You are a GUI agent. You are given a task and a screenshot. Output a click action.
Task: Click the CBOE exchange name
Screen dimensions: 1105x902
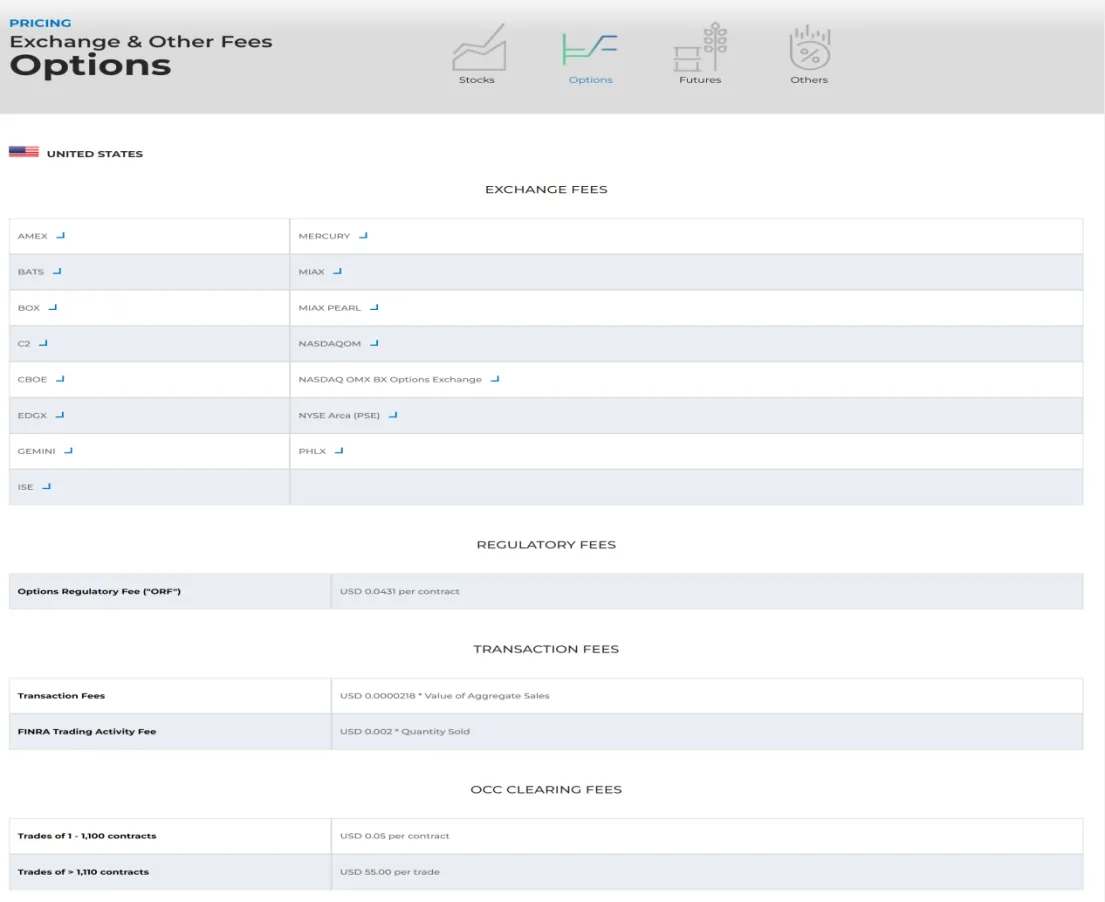[x=32, y=379]
